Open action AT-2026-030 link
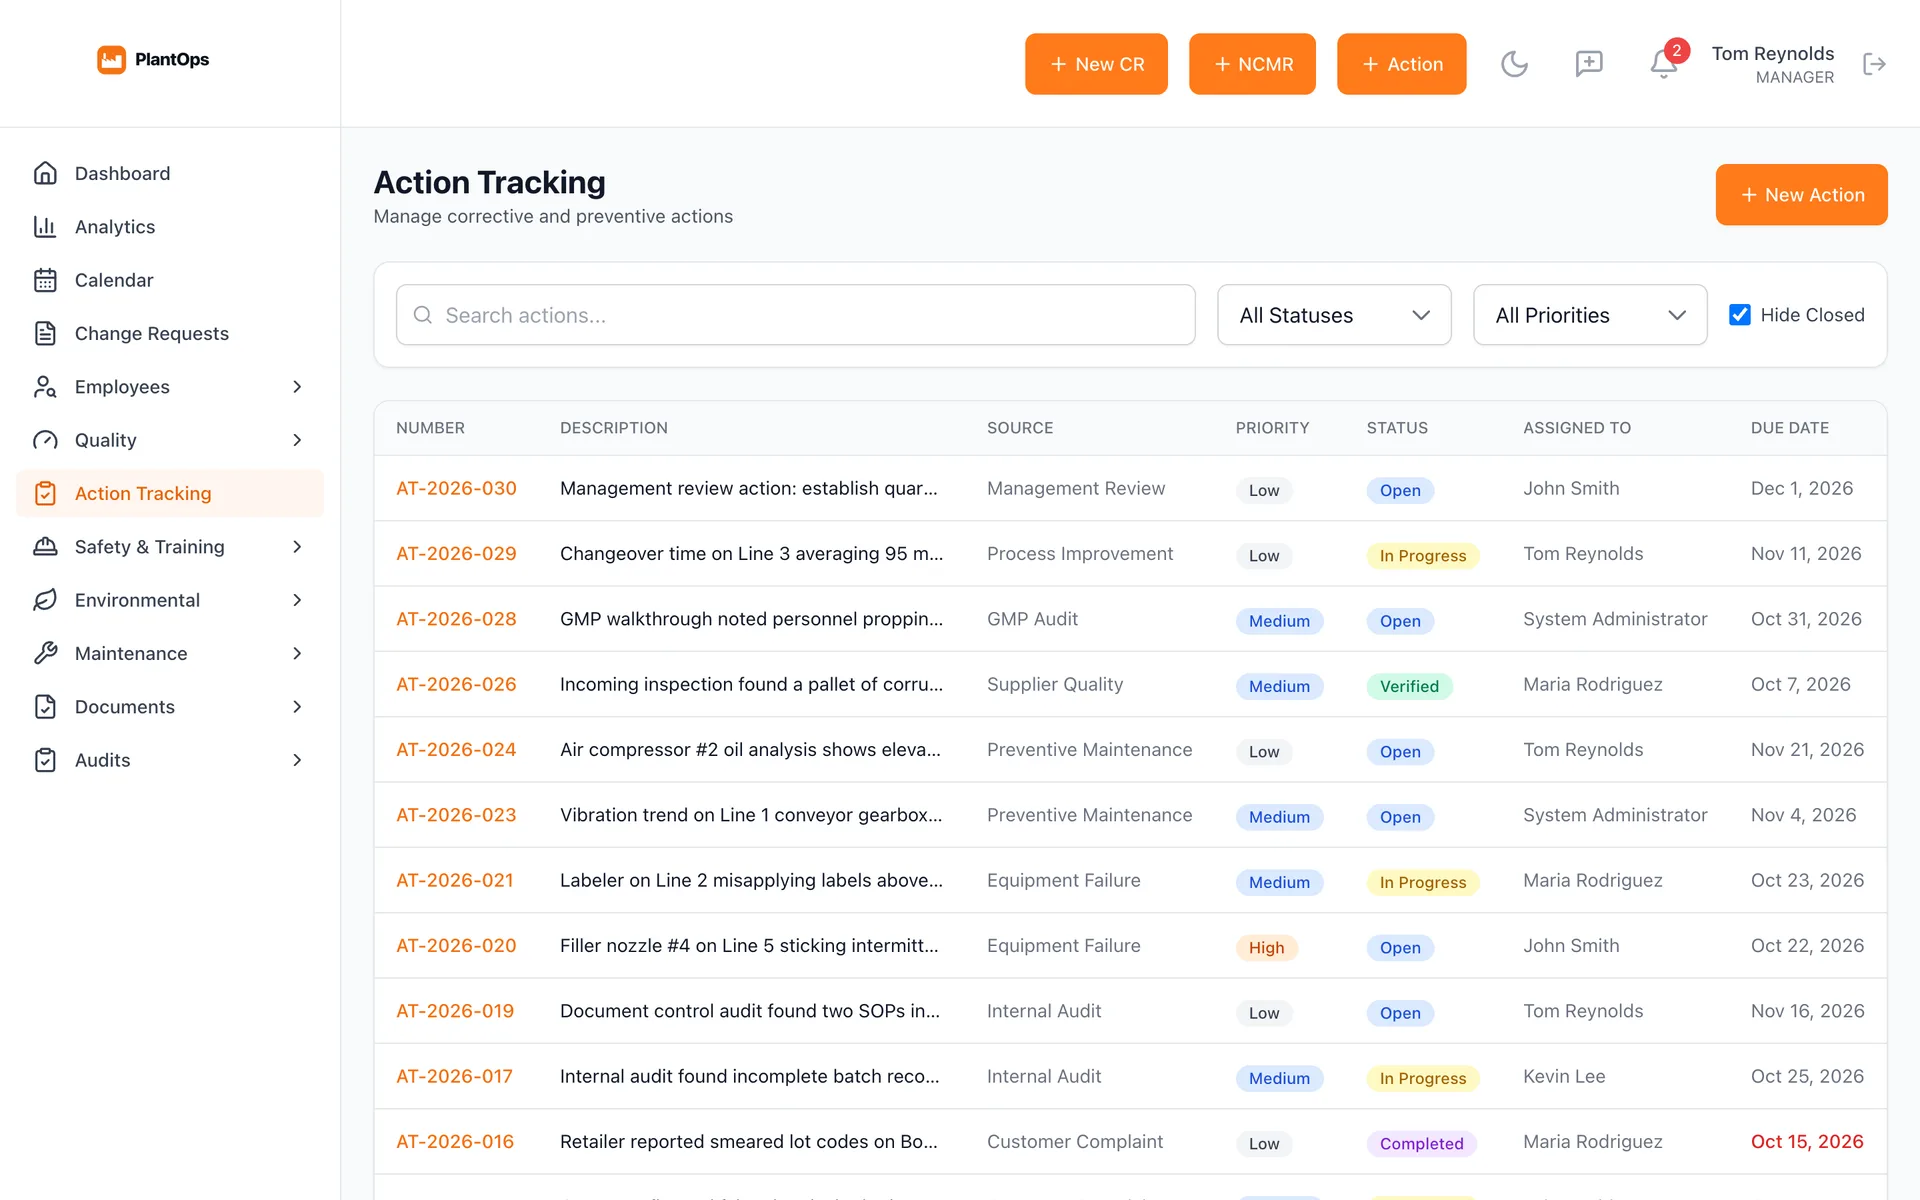The image size is (1920, 1200). pyautogui.click(x=456, y=488)
